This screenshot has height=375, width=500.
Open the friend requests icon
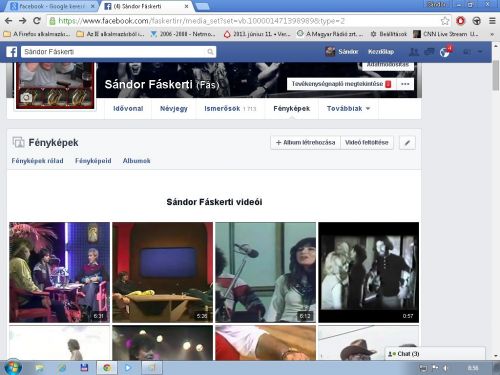pyautogui.click(x=414, y=52)
